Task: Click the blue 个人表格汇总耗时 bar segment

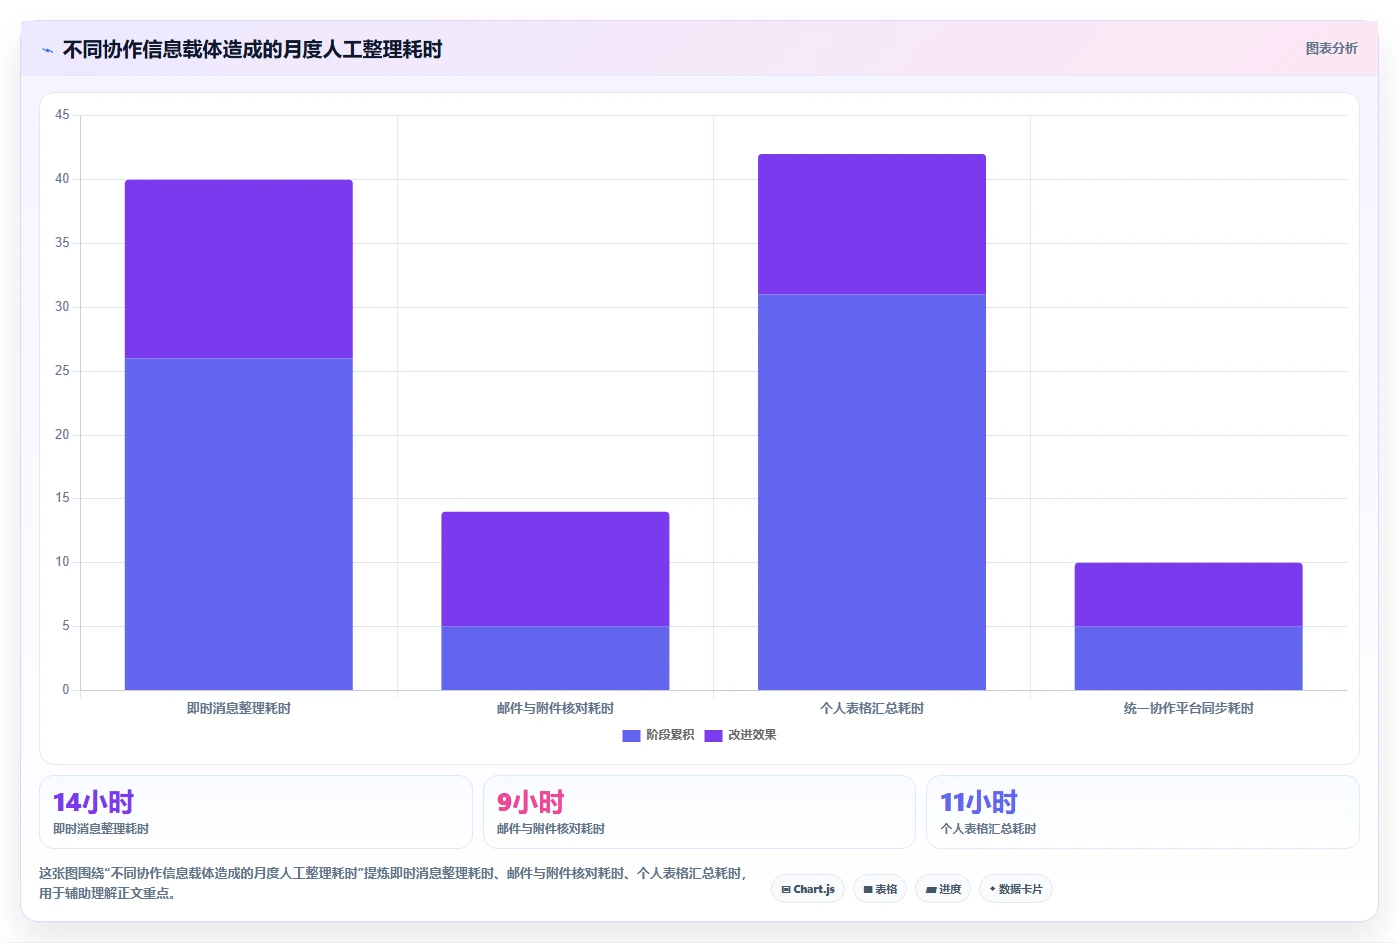Action: (872, 492)
